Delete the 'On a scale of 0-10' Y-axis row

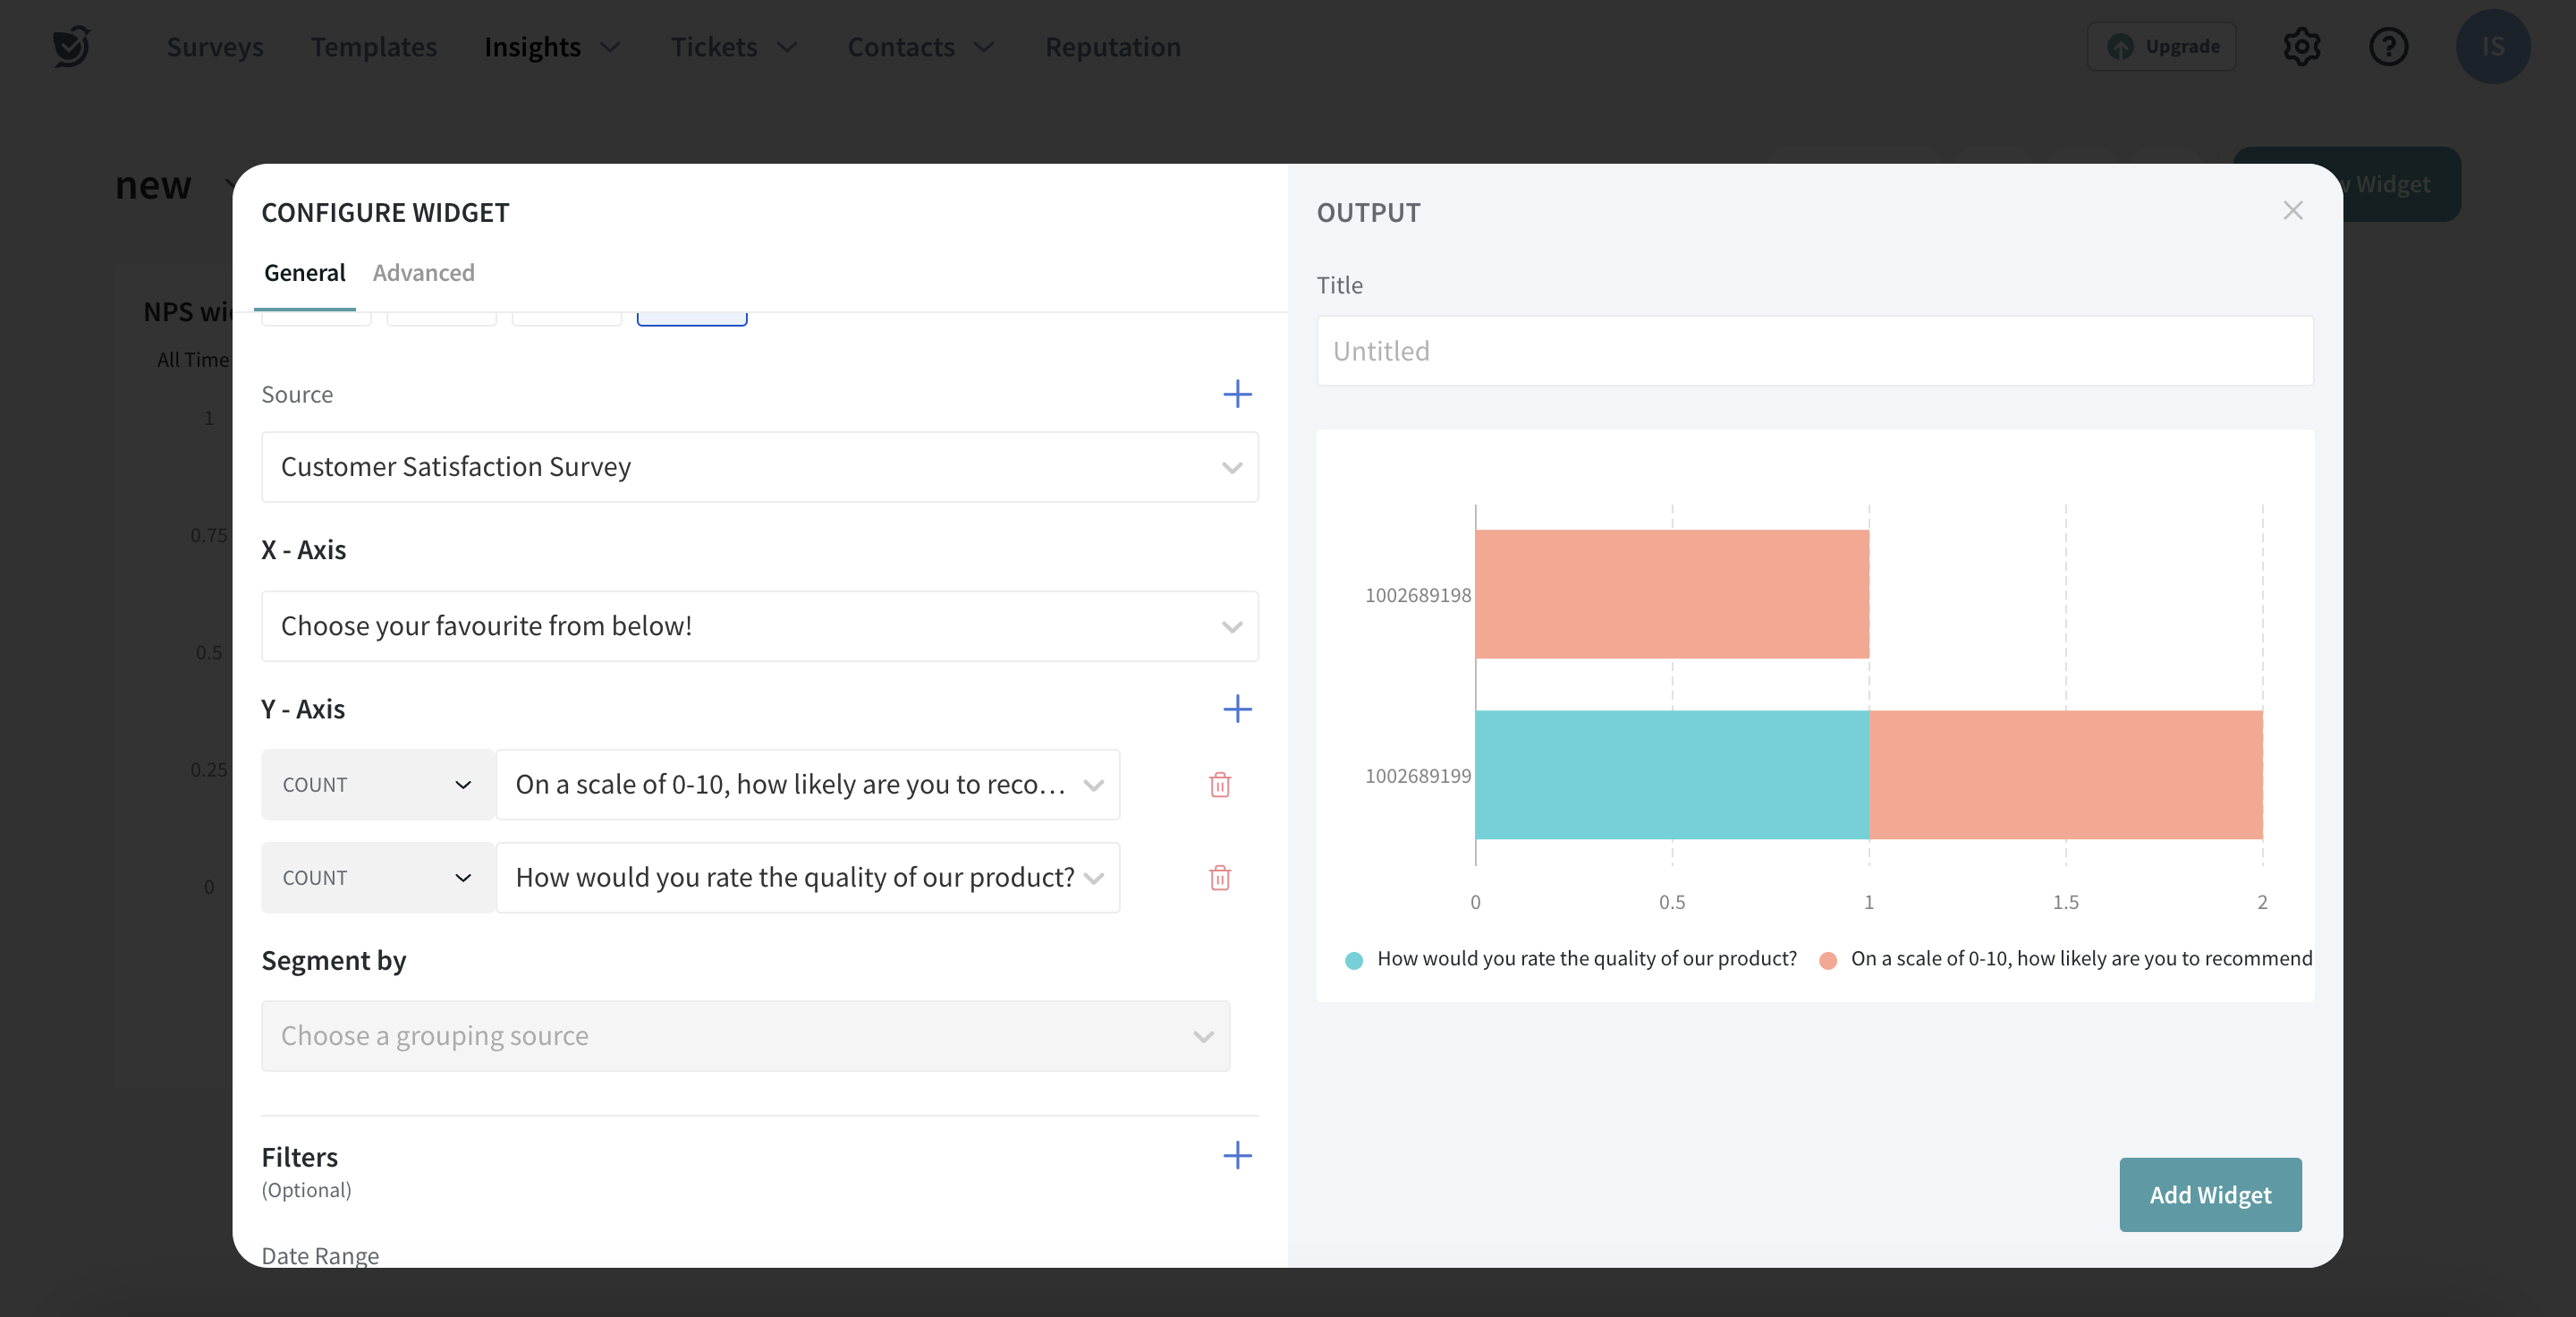(1219, 785)
